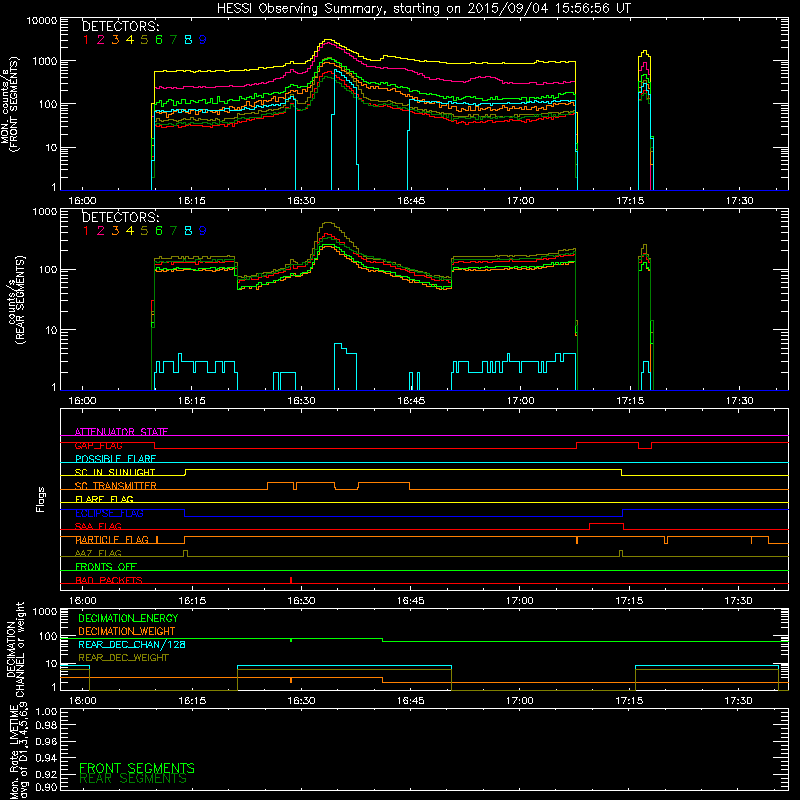Click detector 8 legend number in front segments panel
The image size is (800, 800).
tap(188, 40)
